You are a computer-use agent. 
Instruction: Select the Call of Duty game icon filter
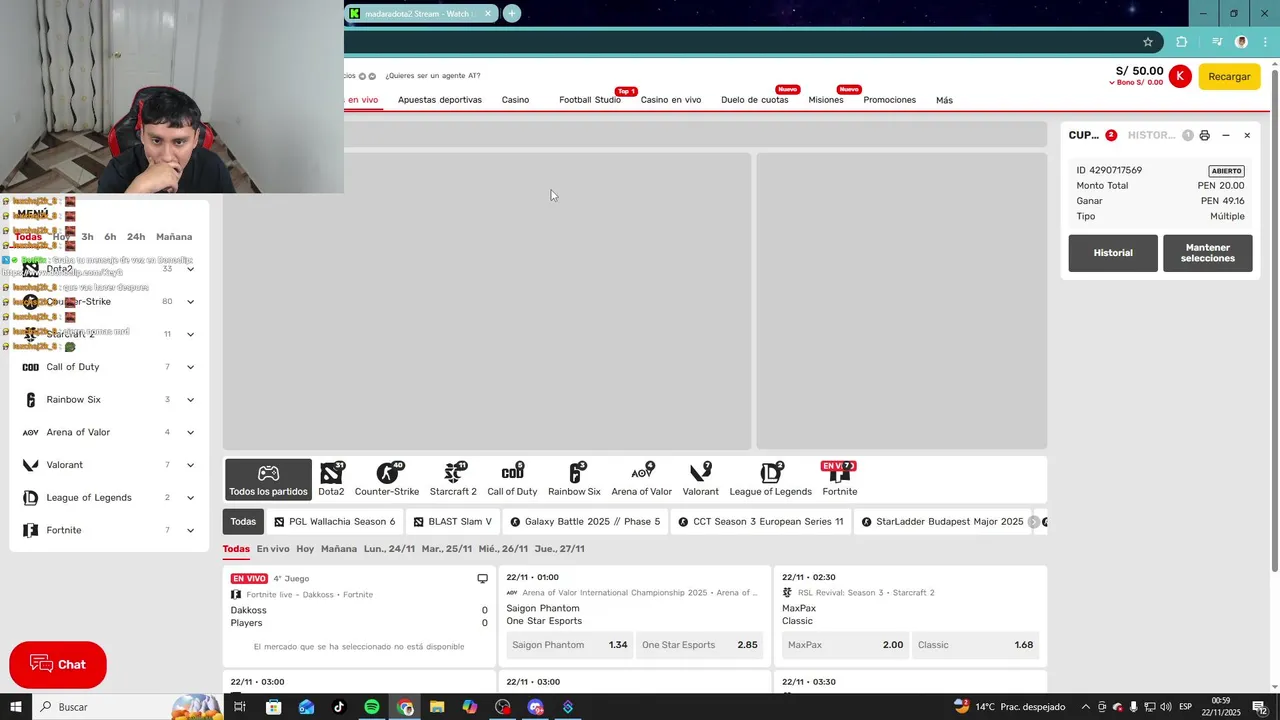tap(512, 479)
